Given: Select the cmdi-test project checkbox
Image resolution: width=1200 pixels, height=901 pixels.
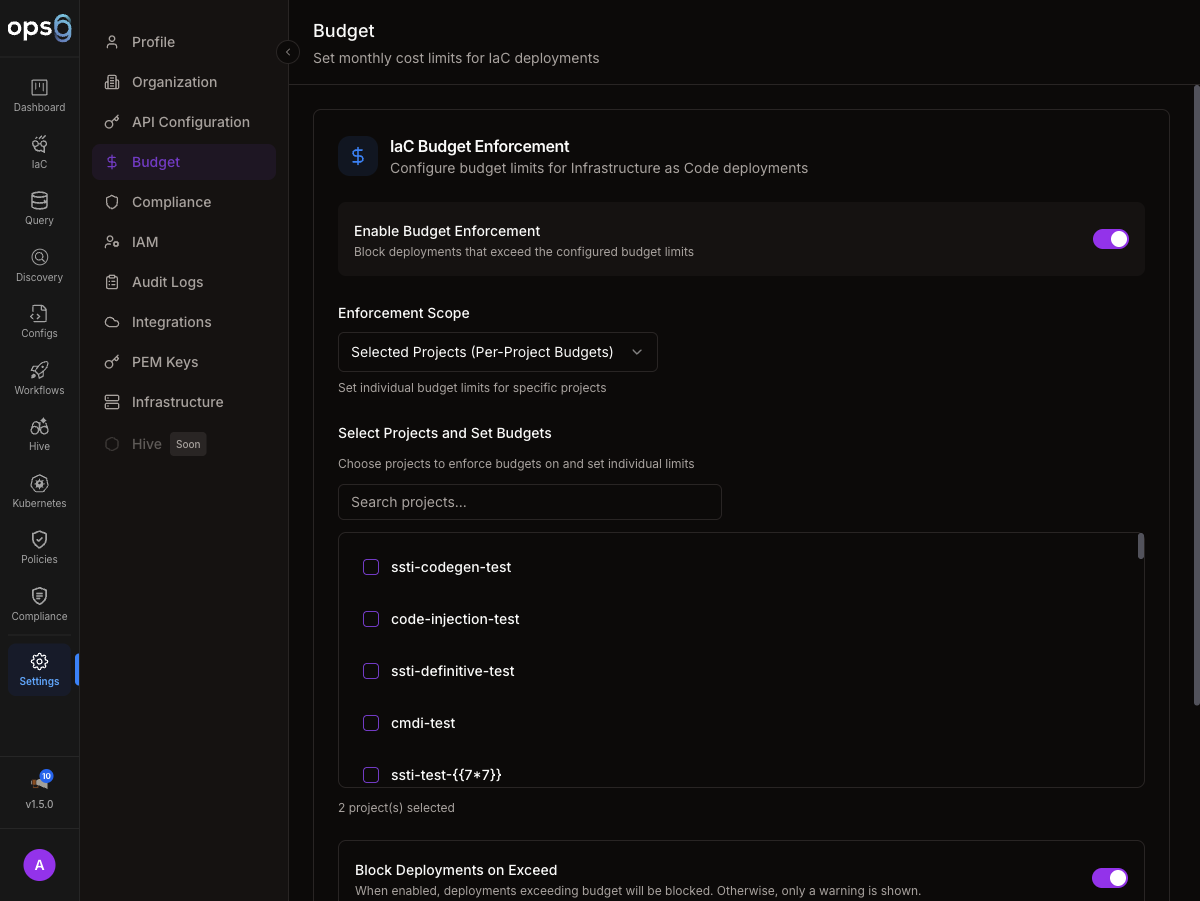Looking at the screenshot, I should coord(371,723).
